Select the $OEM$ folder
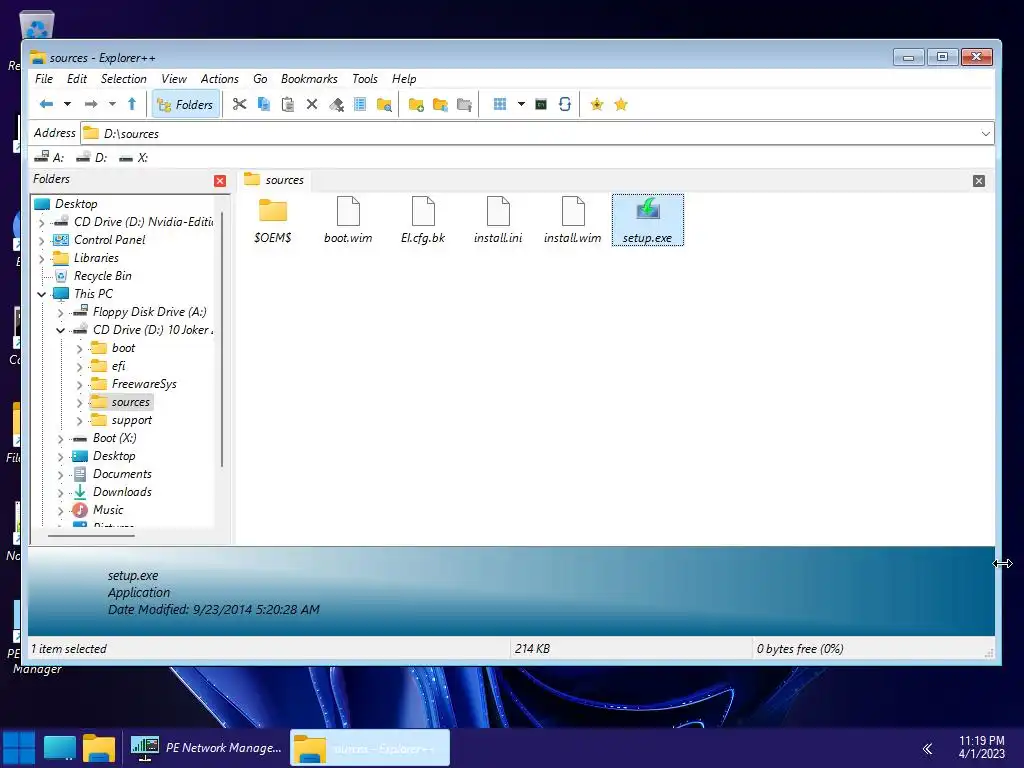The height and width of the screenshot is (768, 1024). [273, 220]
